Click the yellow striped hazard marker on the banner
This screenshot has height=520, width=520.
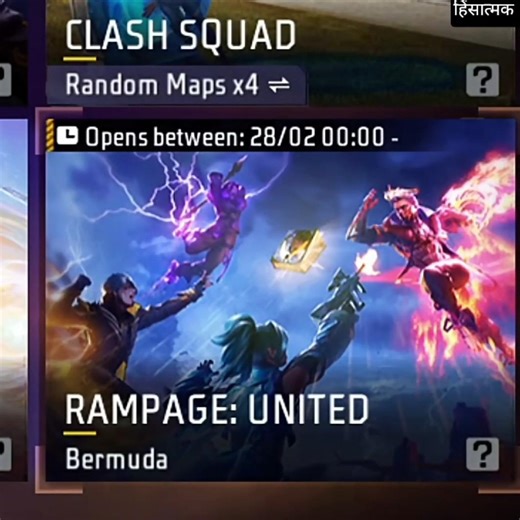click(50, 135)
